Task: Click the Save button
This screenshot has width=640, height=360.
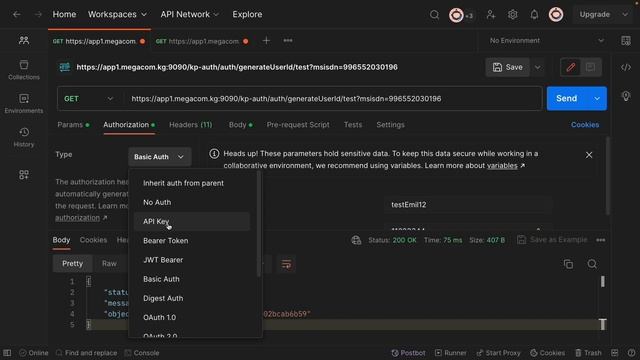Action: click(x=508, y=67)
